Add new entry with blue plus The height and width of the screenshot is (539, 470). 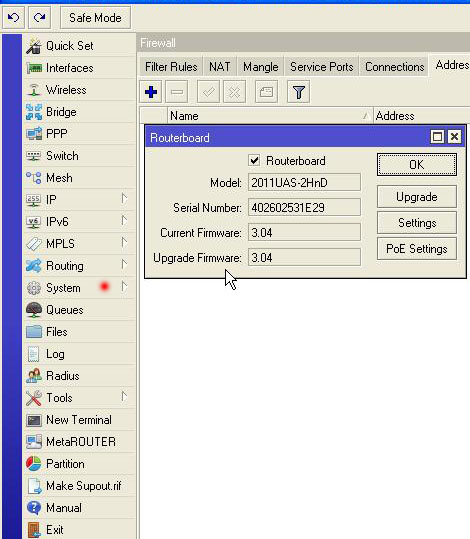(151, 92)
